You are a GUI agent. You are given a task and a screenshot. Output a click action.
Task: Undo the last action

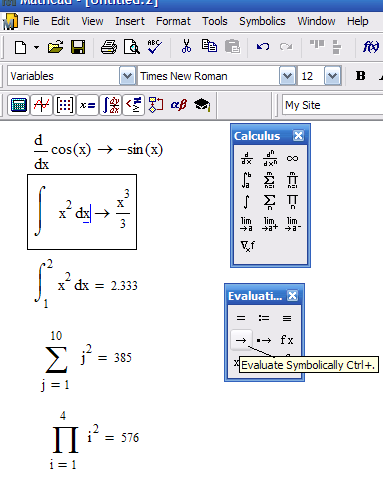coord(263,47)
